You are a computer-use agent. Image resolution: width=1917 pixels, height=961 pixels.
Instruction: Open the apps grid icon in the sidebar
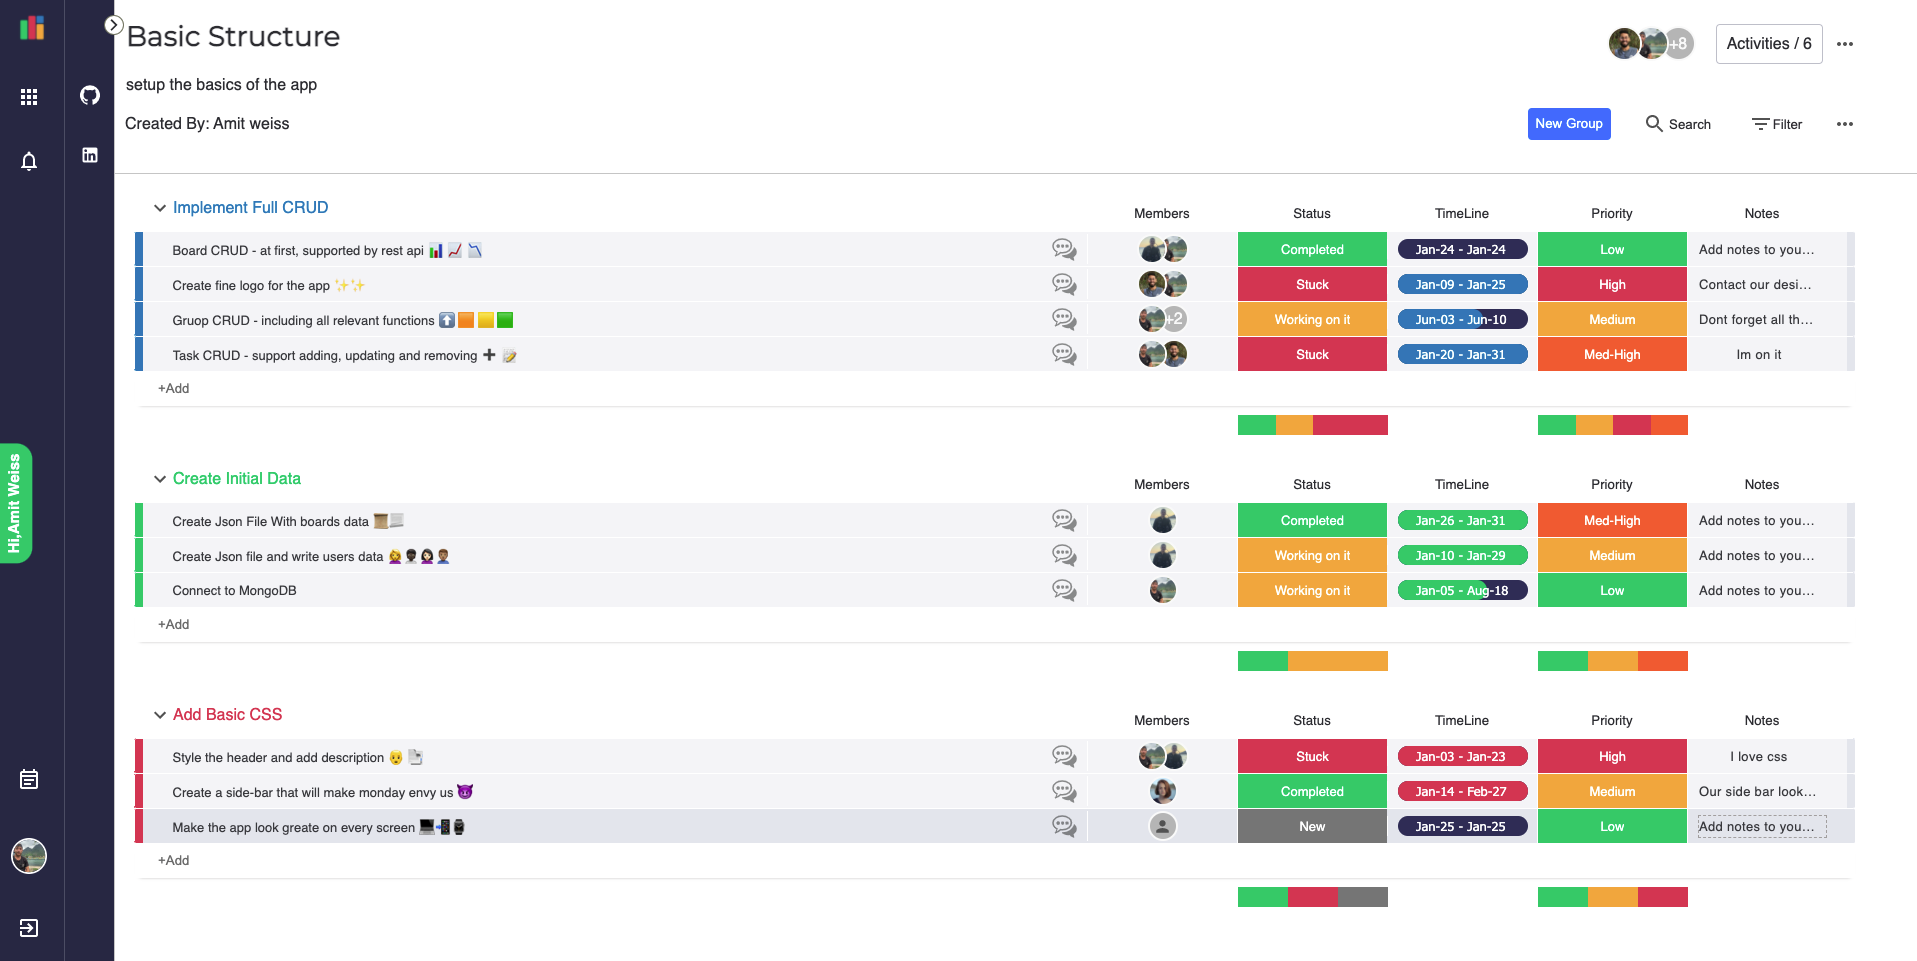(x=29, y=96)
